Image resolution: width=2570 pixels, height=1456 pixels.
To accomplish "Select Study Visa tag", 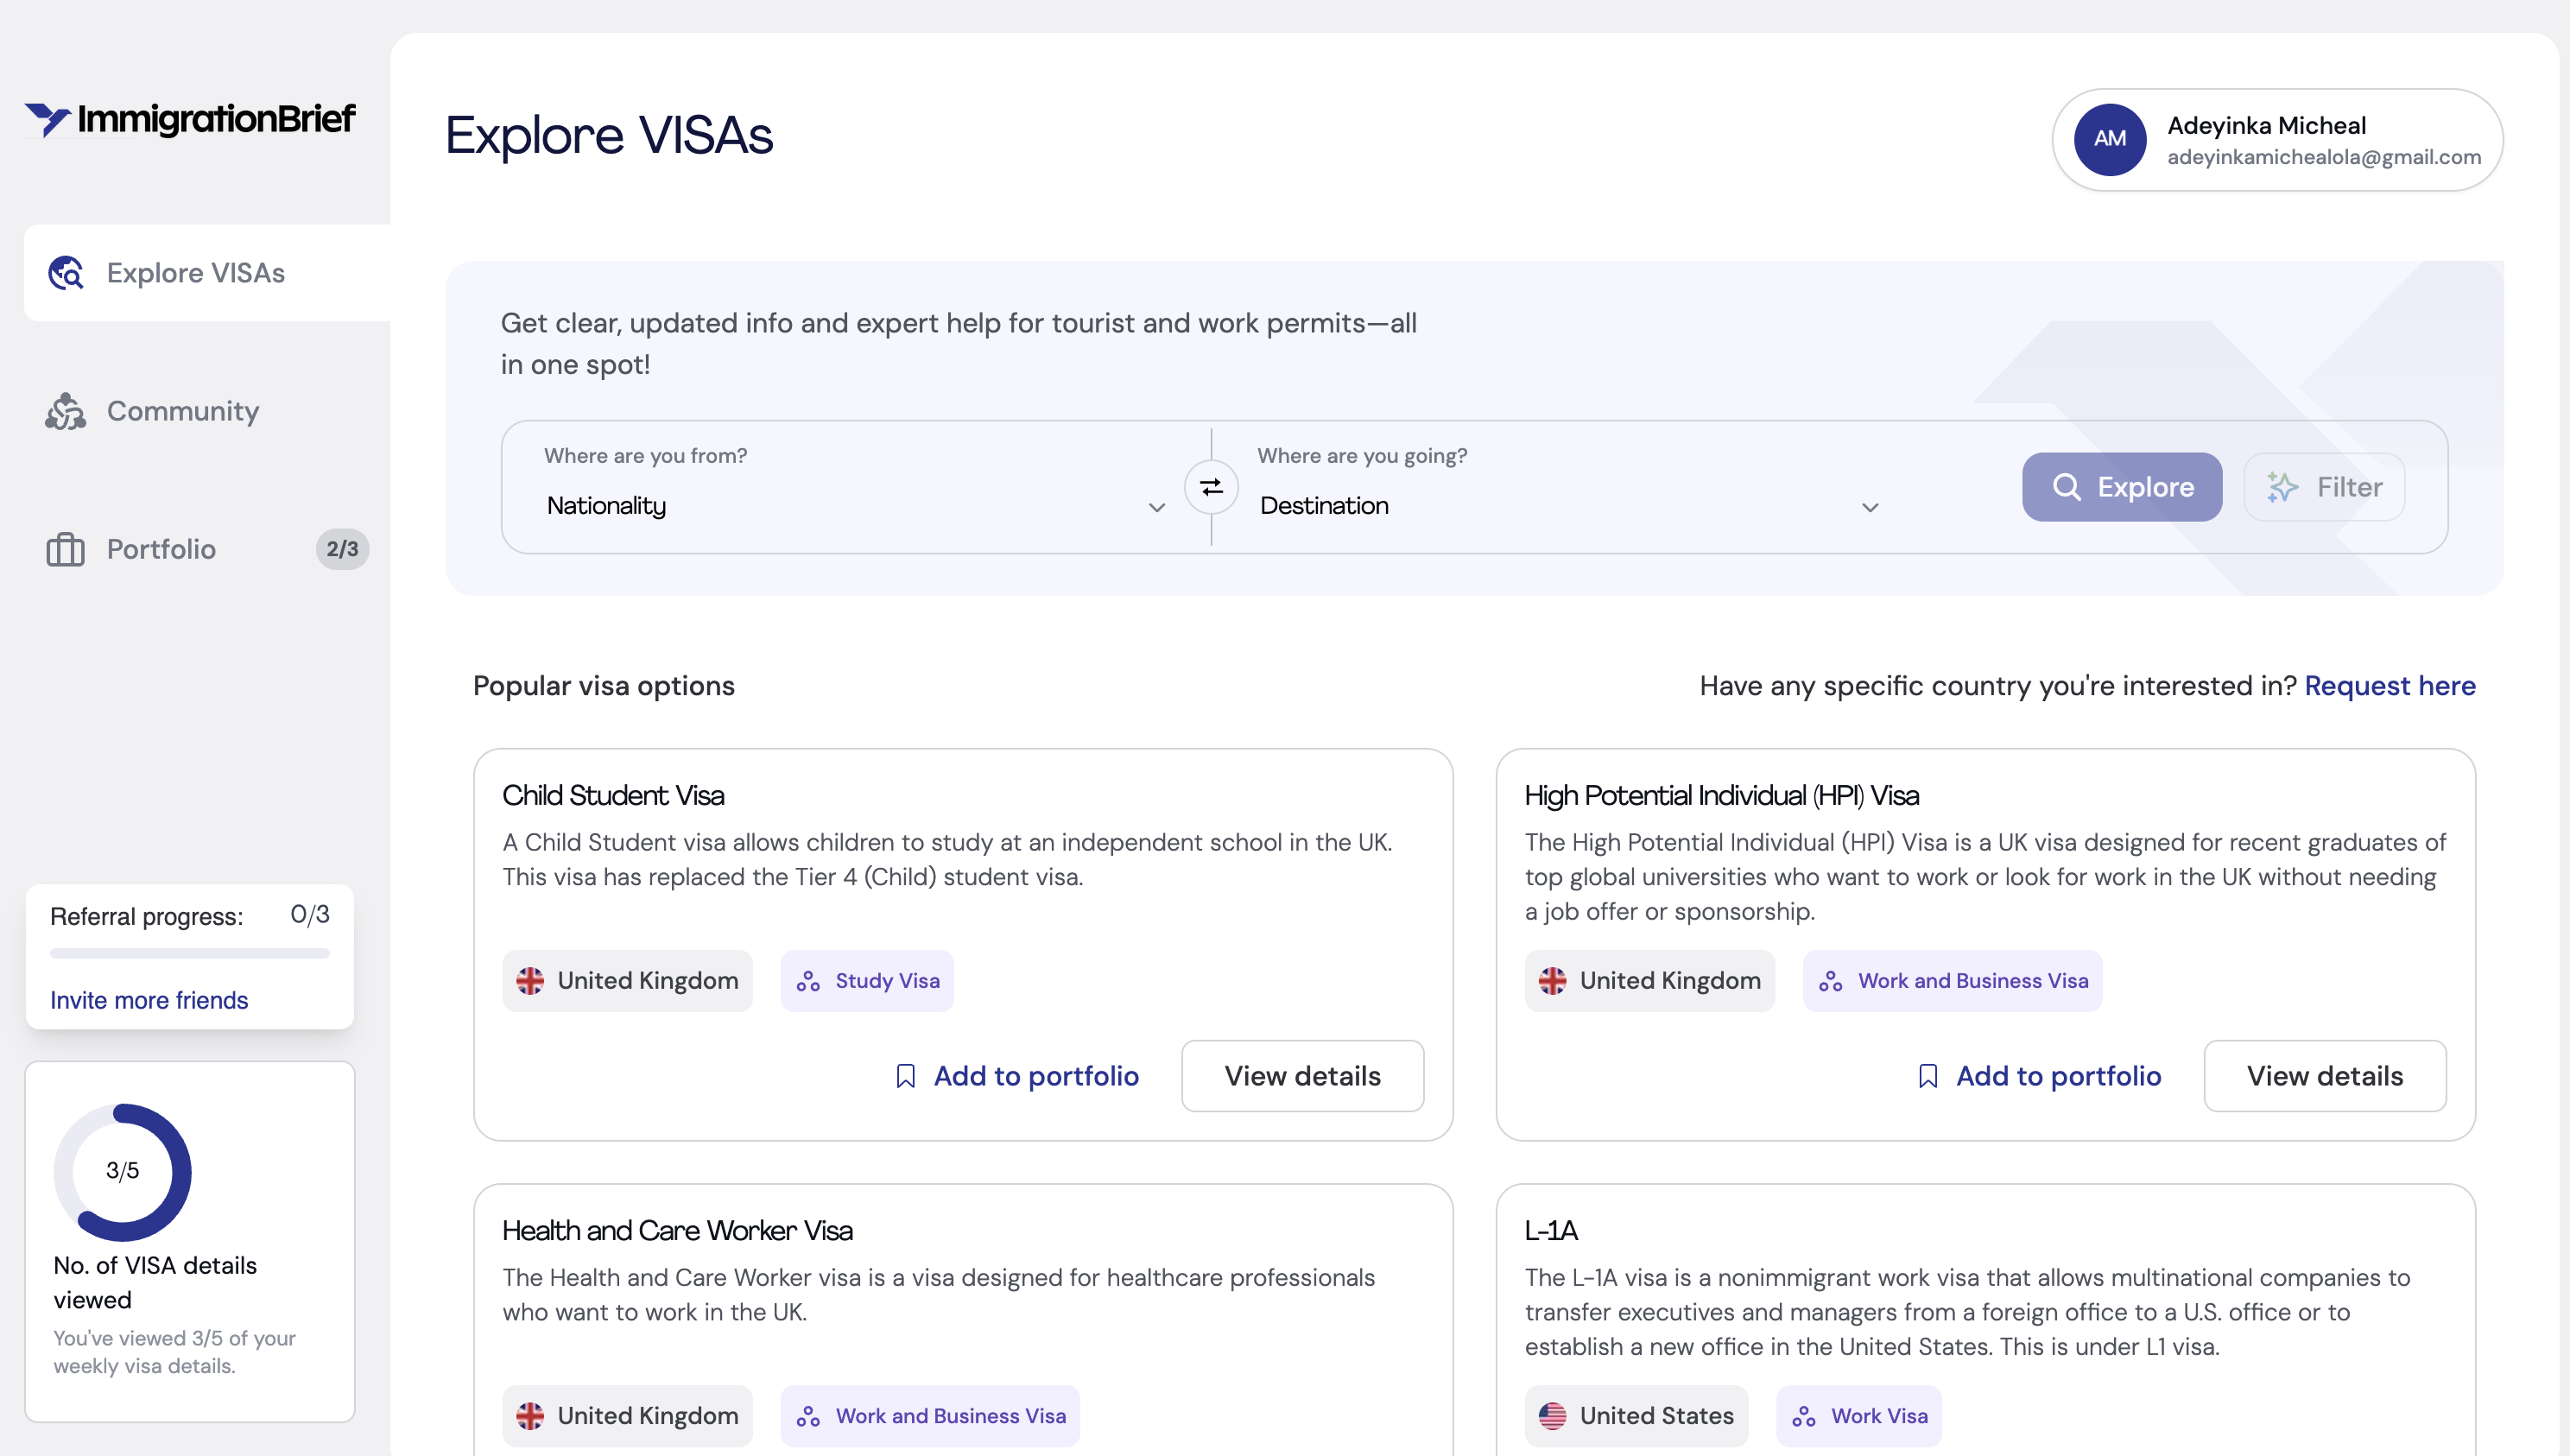I will pyautogui.click(x=866, y=981).
